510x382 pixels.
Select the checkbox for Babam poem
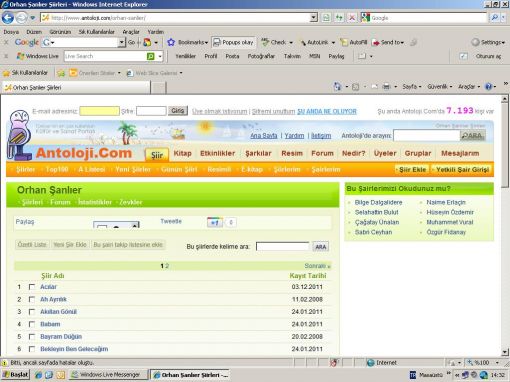[32, 324]
